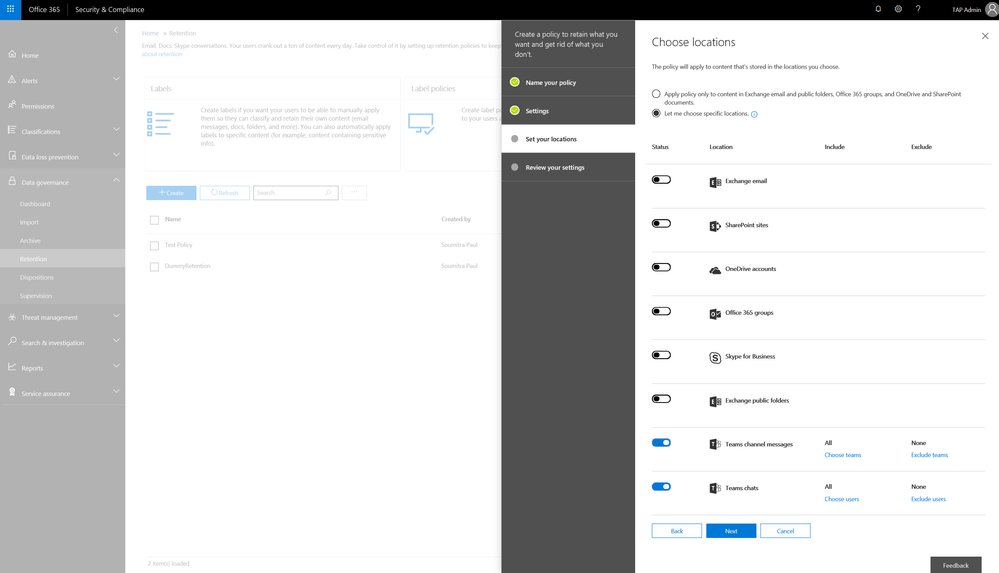Disable the Teams channel messages toggle
999x573 pixels.
pos(661,442)
